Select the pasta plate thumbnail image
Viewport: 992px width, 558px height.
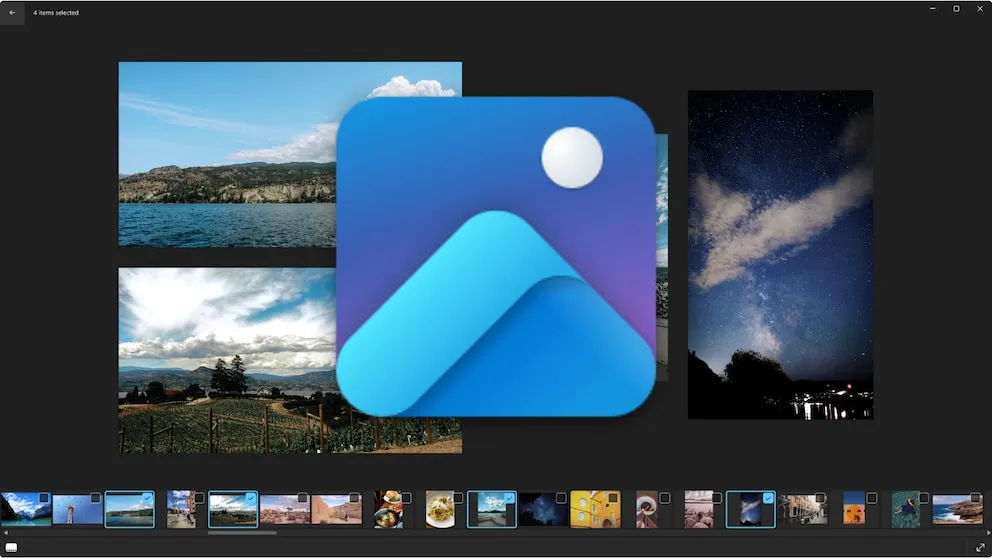440,510
